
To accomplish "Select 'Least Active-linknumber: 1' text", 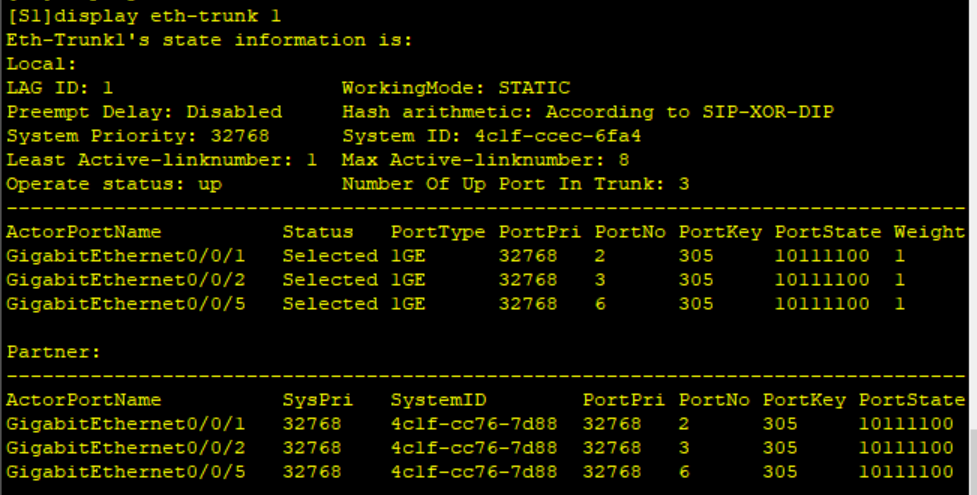I will coord(162,160).
